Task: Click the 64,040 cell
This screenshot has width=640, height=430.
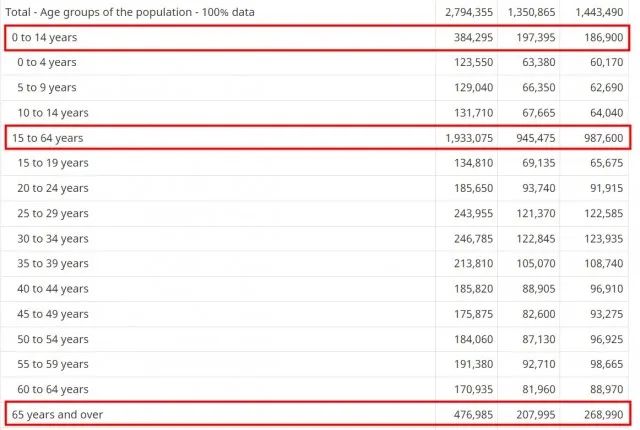Action: [607, 113]
